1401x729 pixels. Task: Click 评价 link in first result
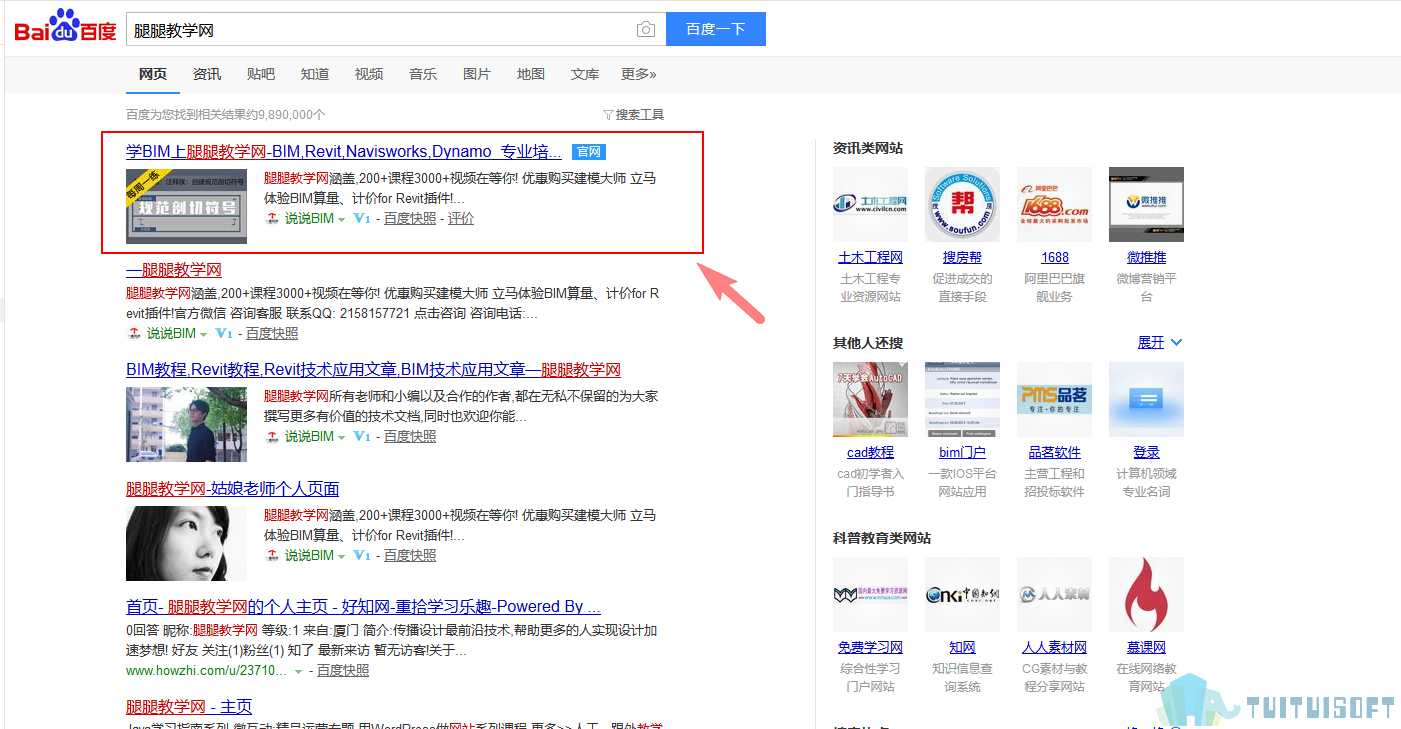[461, 218]
